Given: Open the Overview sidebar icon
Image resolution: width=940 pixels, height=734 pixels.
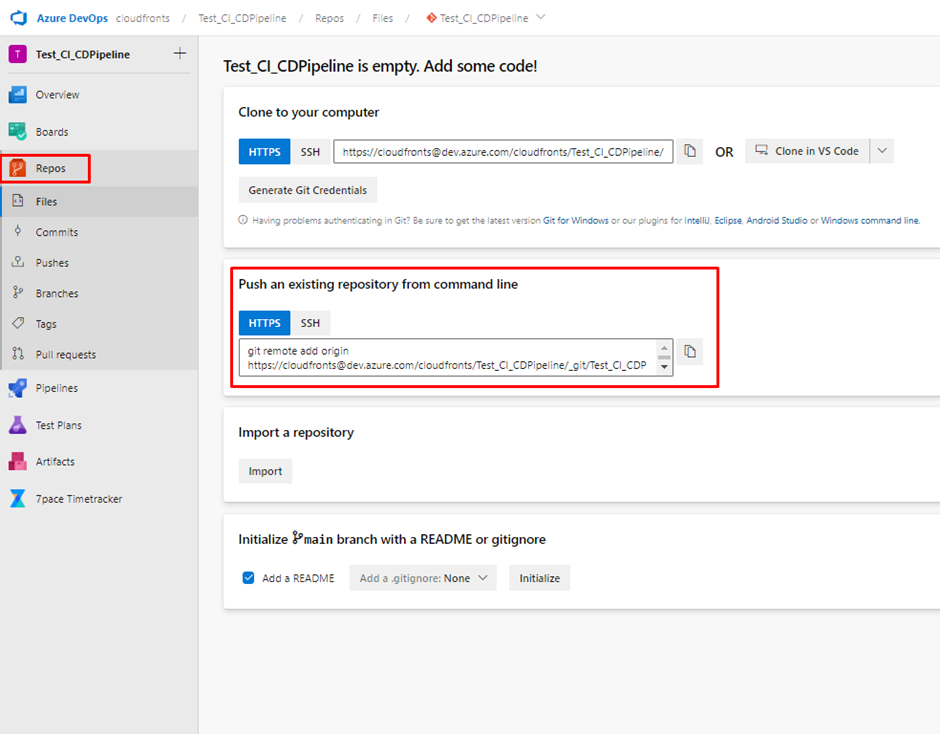Looking at the screenshot, I should click(17, 95).
